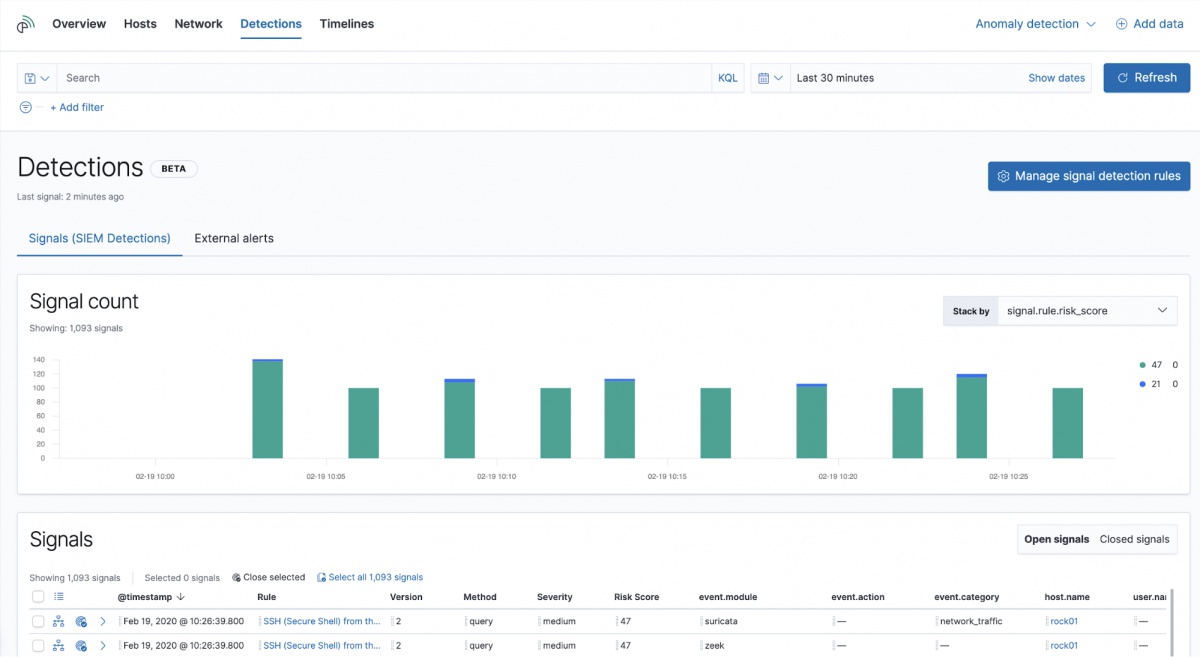Image resolution: width=1200 pixels, height=657 pixels.
Task: Click the filter options icon beside Add filter
Action: point(26,107)
